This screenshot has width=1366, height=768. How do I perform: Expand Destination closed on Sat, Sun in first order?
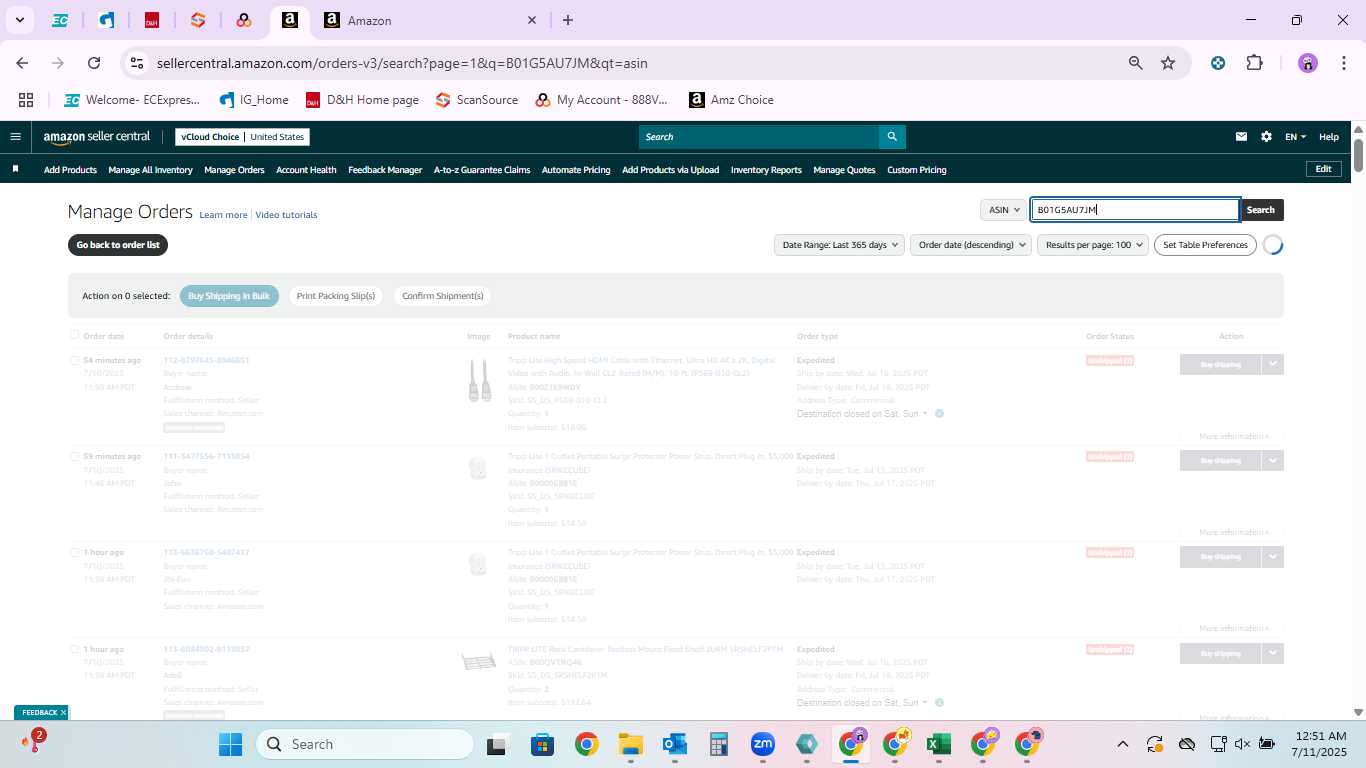(x=863, y=414)
